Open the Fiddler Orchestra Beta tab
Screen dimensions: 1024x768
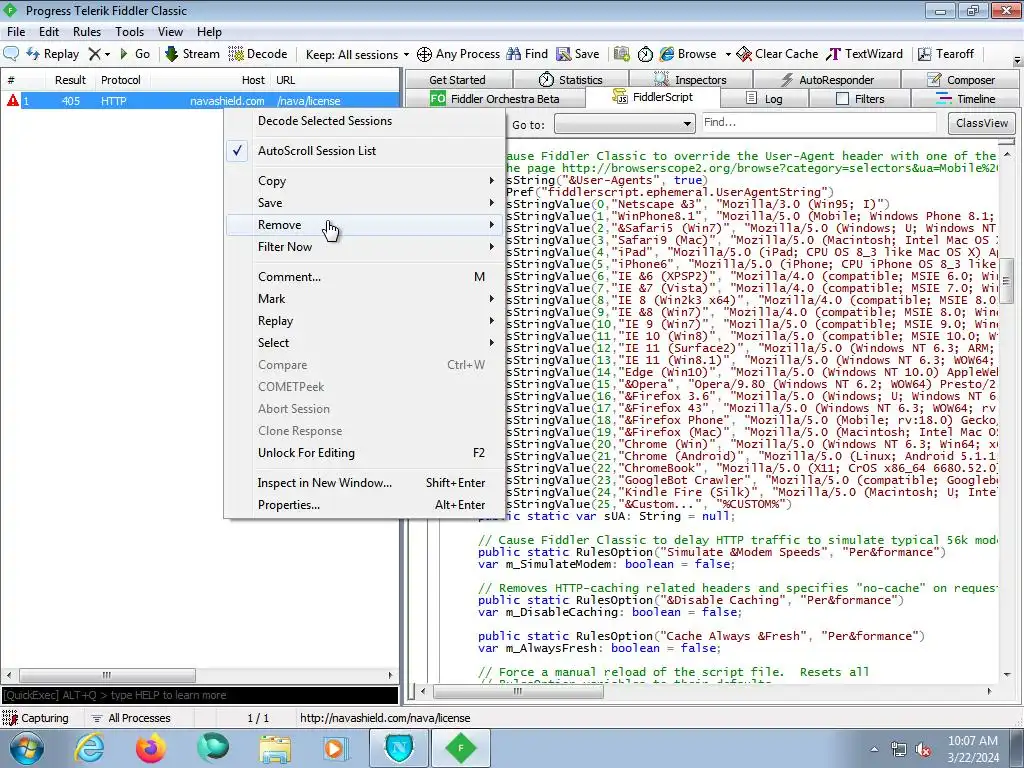tap(495, 99)
